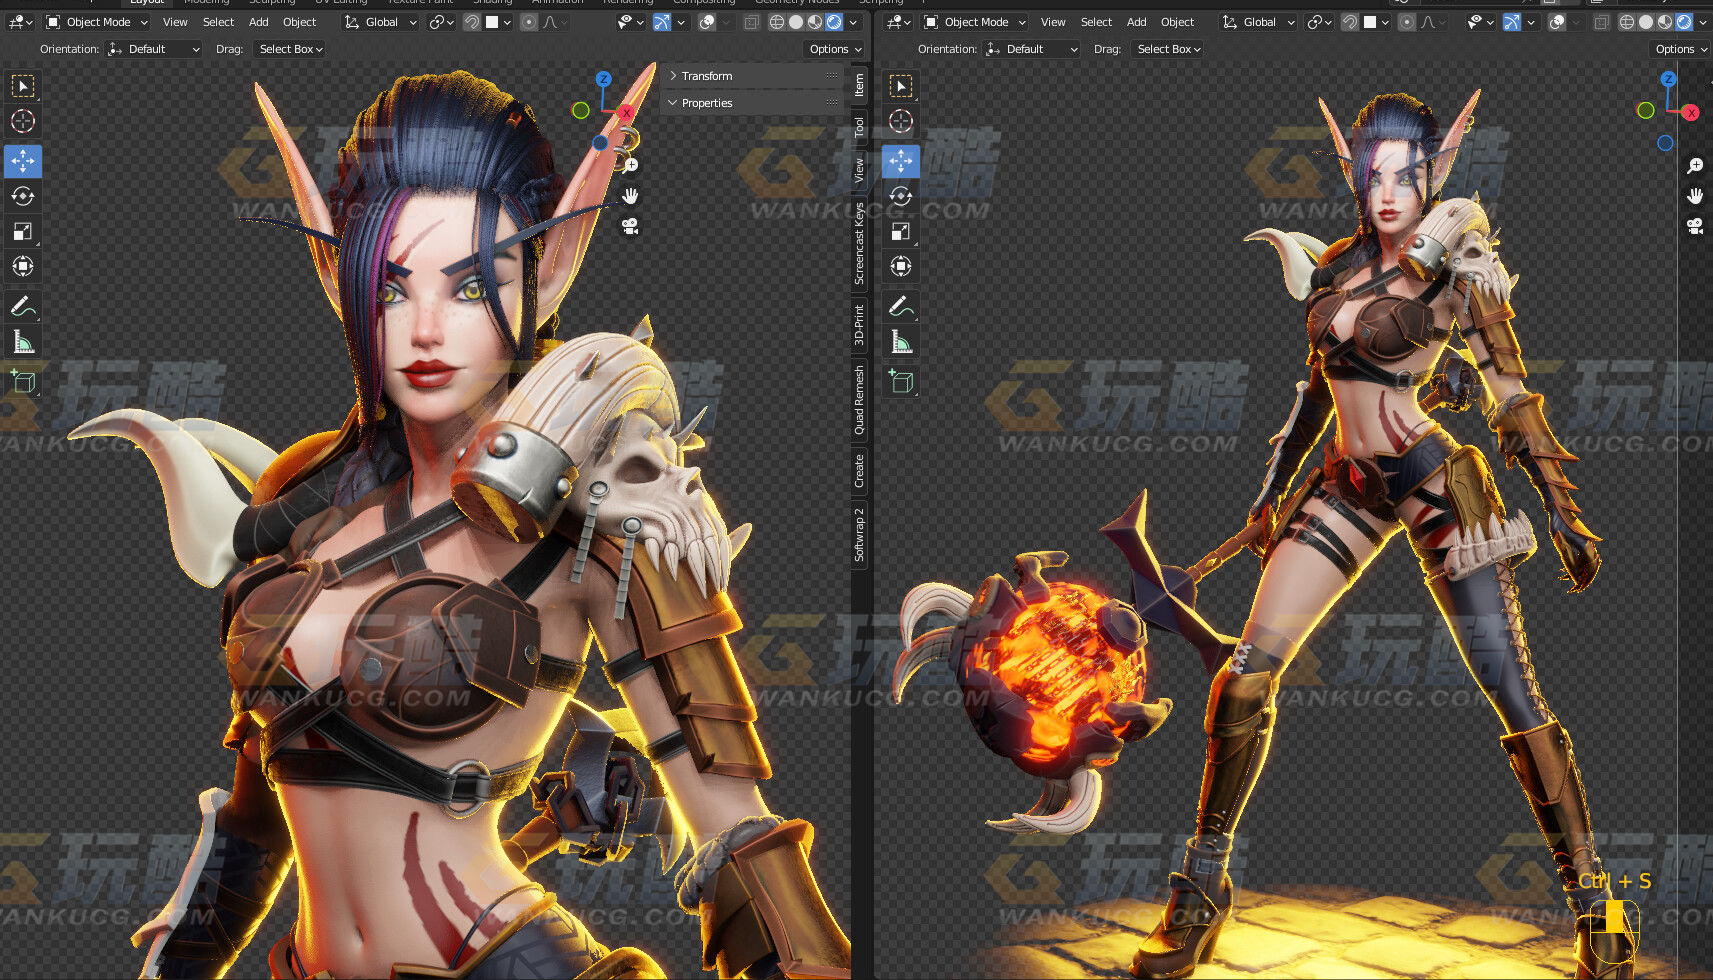
Task: Toggle overlays button in right viewport header
Action: coord(1557,22)
